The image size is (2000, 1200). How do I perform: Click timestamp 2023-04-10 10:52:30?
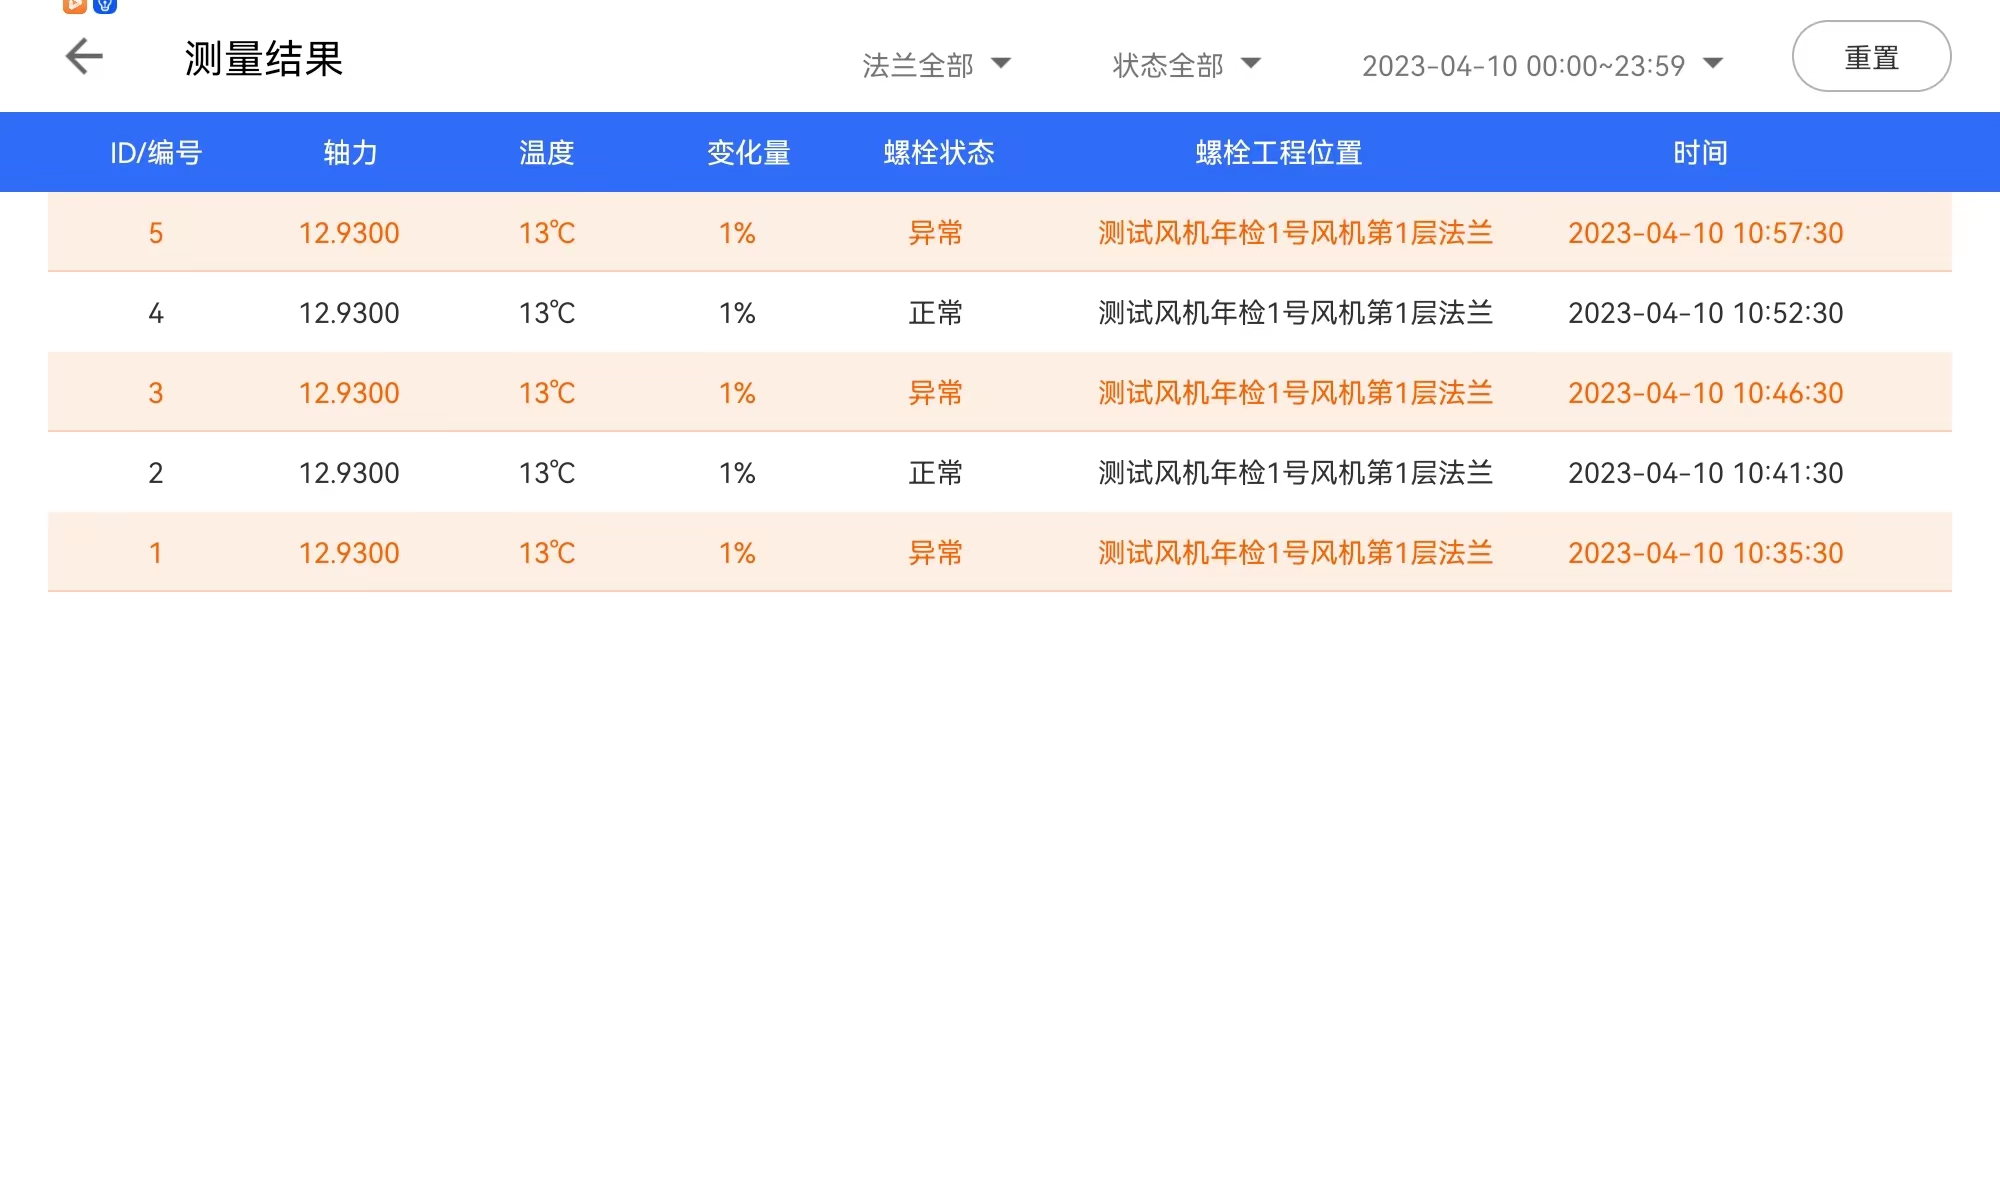click(x=1705, y=313)
